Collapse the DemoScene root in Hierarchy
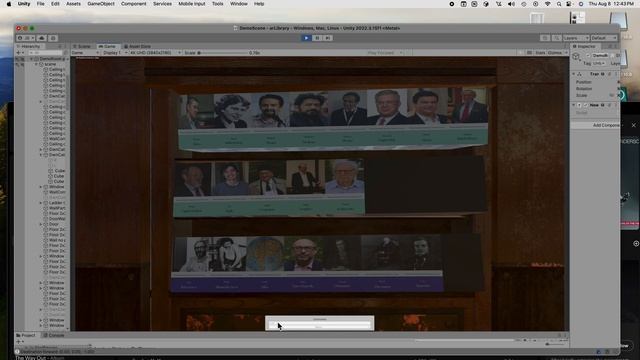The width and height of the screenshot is (640, 360). pos(31,59)
